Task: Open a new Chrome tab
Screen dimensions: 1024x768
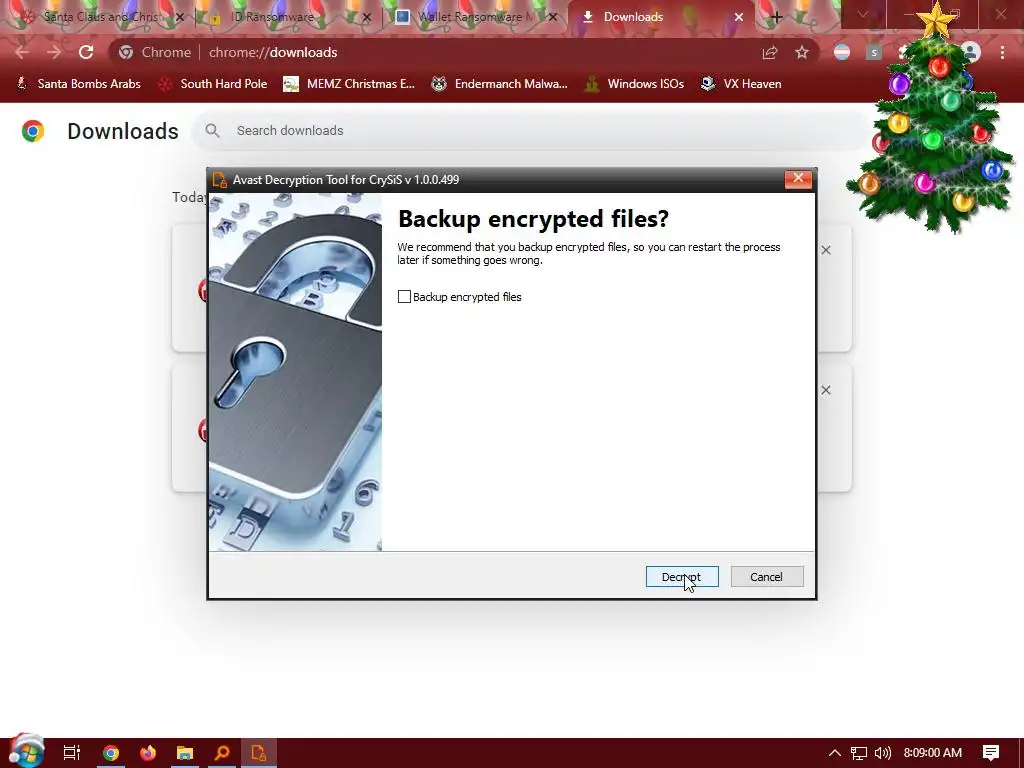Action: (x=776, y=17)
